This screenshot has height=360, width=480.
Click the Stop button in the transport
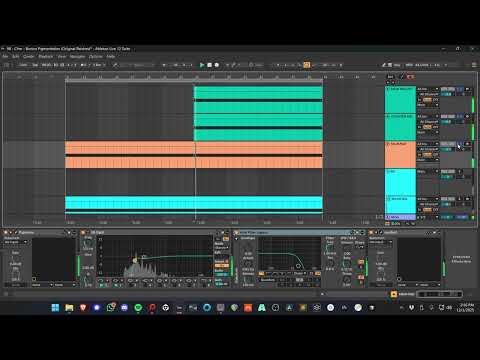(x=209, y=65)
